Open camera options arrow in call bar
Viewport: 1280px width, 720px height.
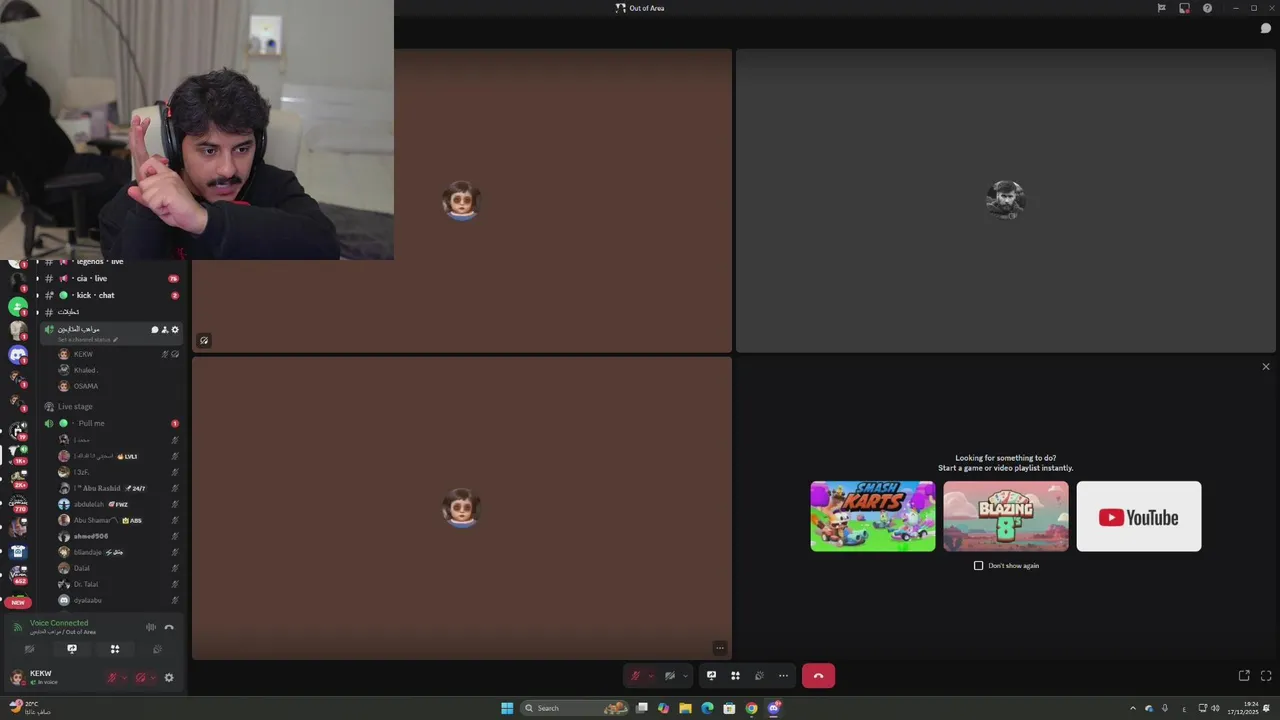685,676
